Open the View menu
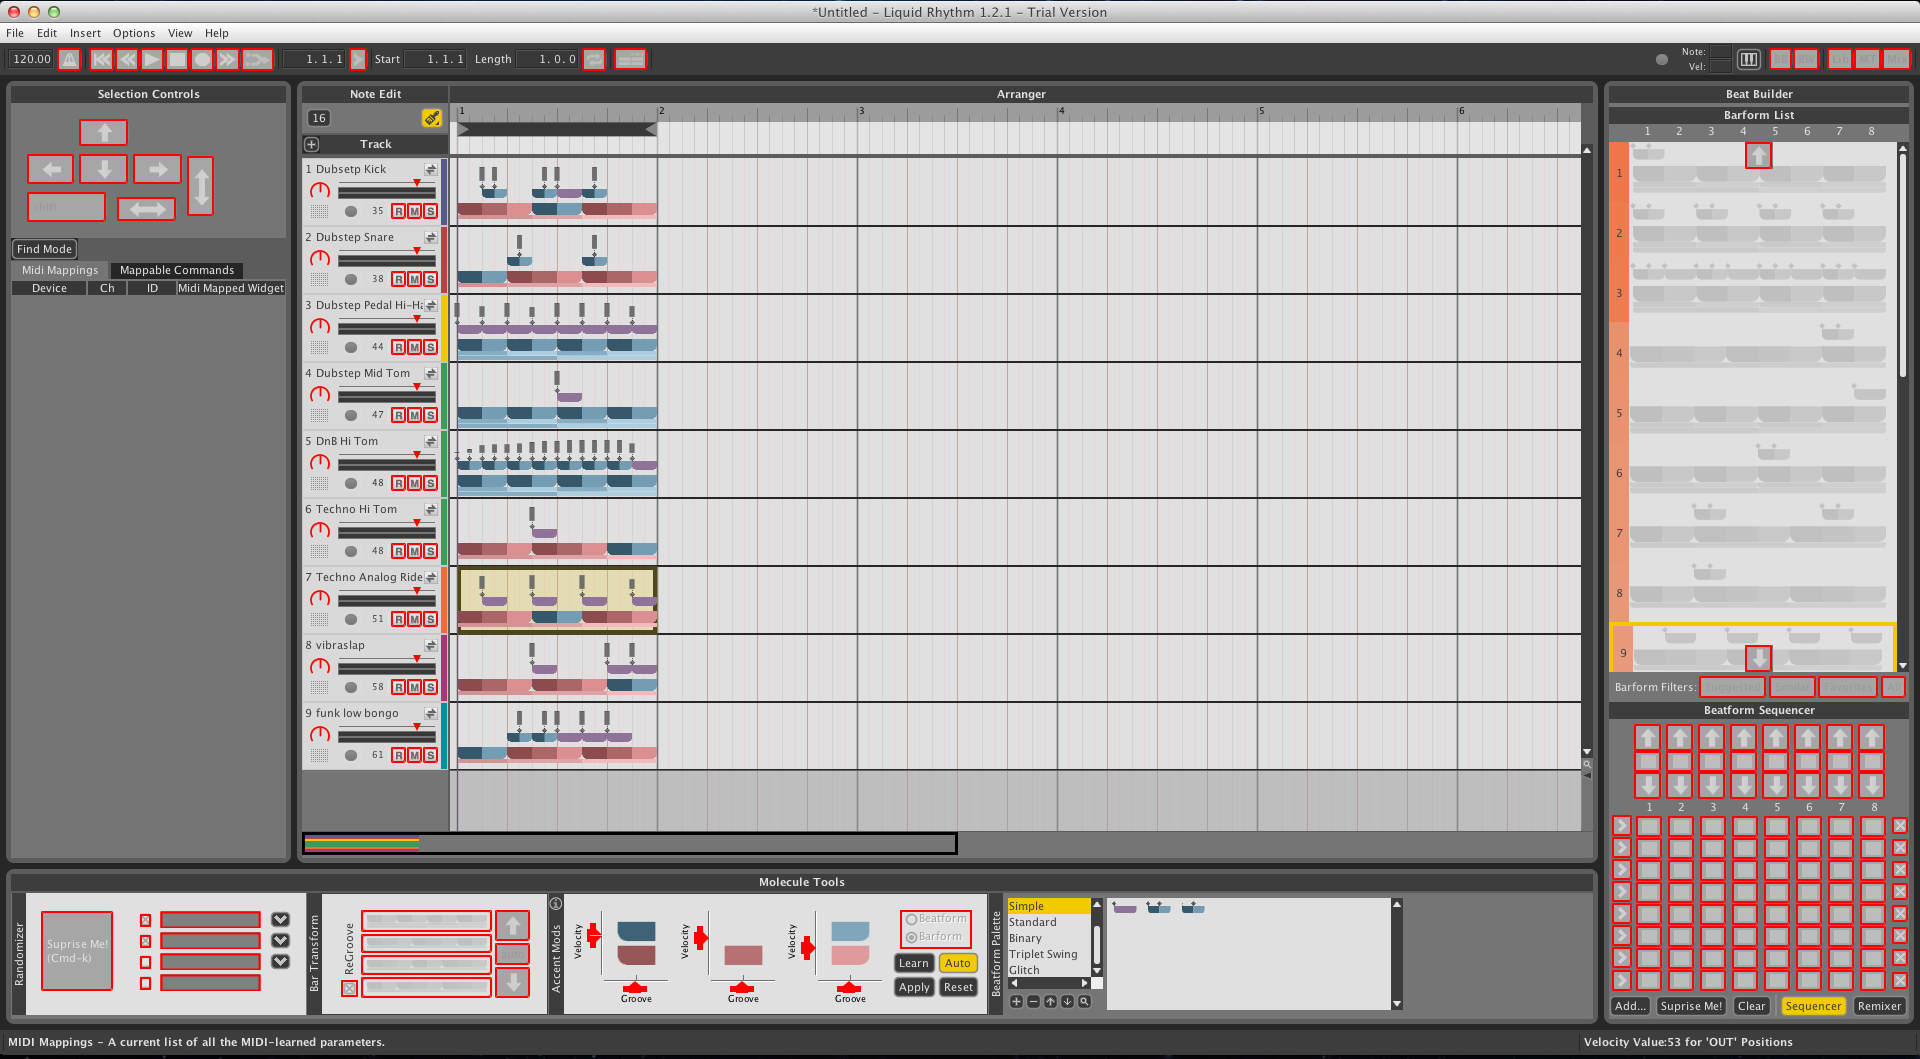Viewport: 1920px width, 1059px height. coord(180,33)
